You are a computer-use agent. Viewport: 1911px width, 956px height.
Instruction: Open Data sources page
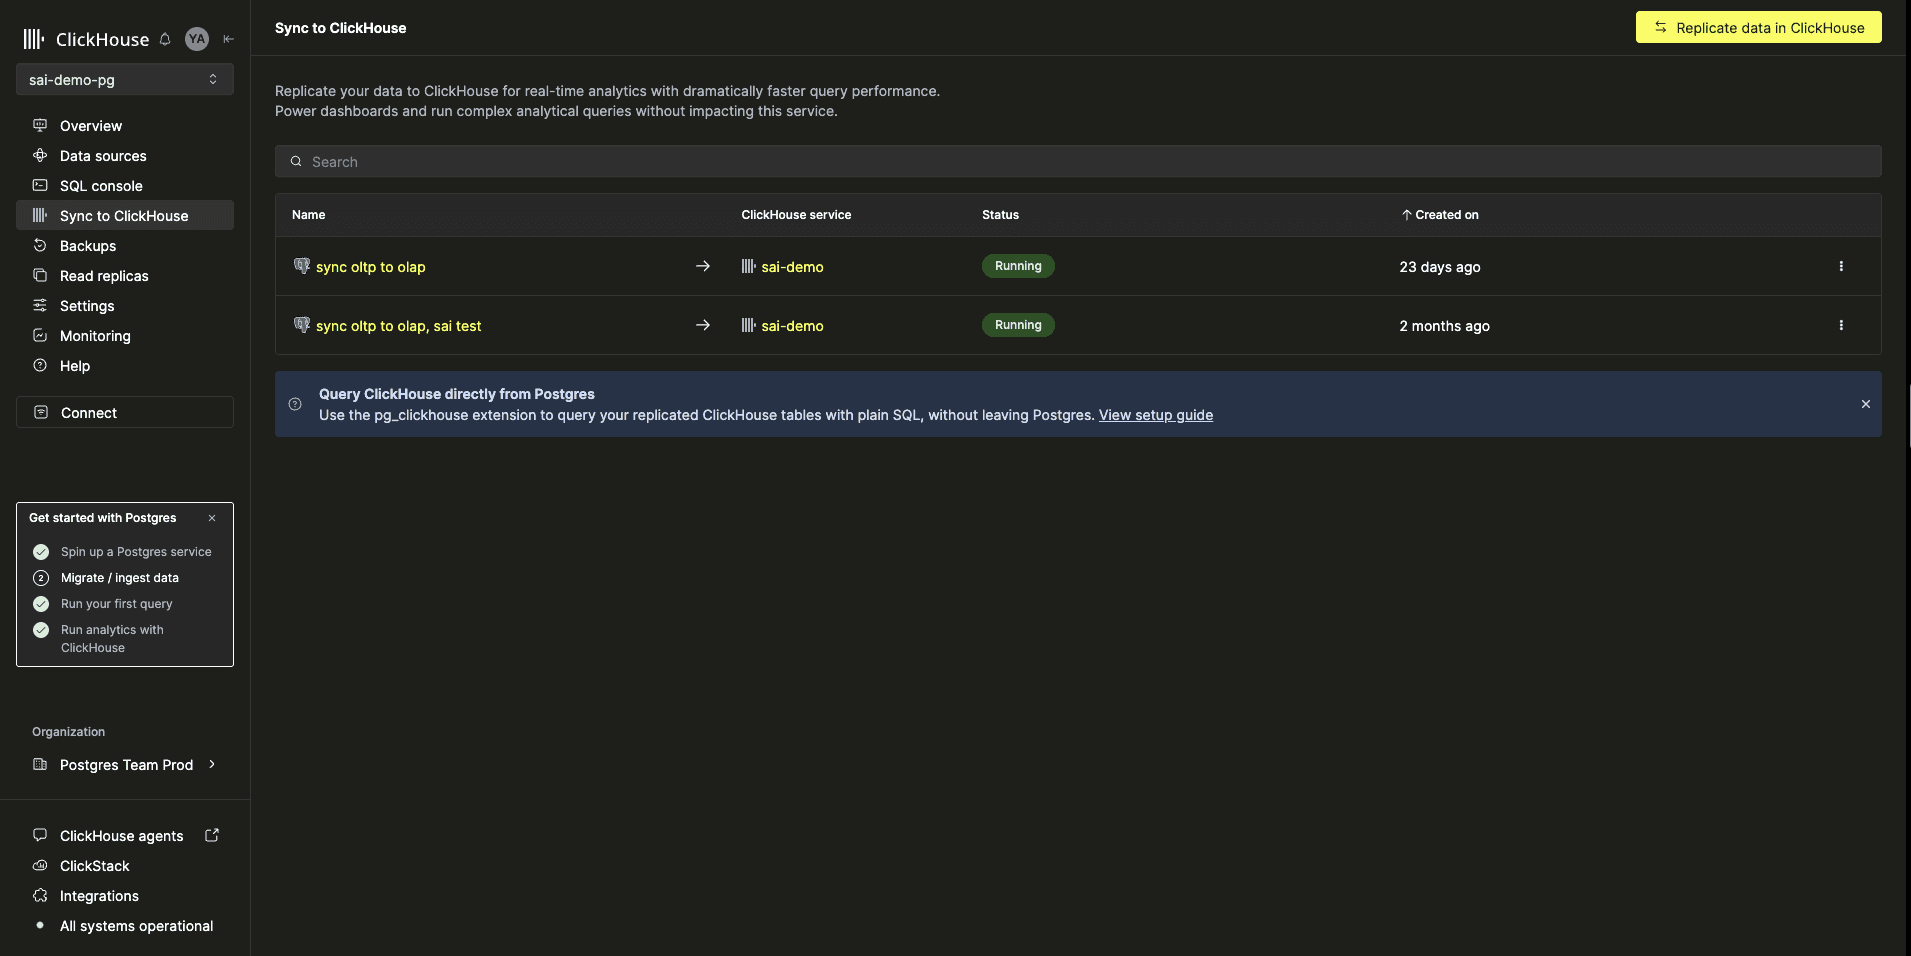pyautogui.click(x=125, y=156)
